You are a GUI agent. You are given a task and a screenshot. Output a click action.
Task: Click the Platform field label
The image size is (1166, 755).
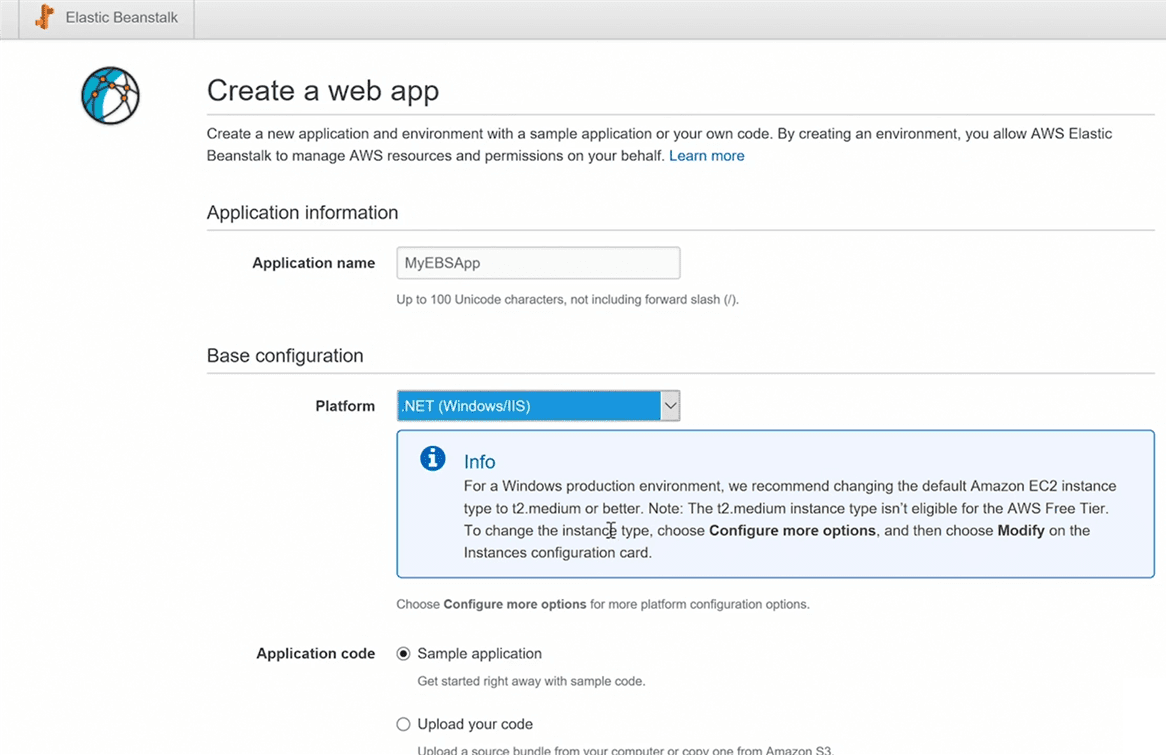click(x=345, y=406)
